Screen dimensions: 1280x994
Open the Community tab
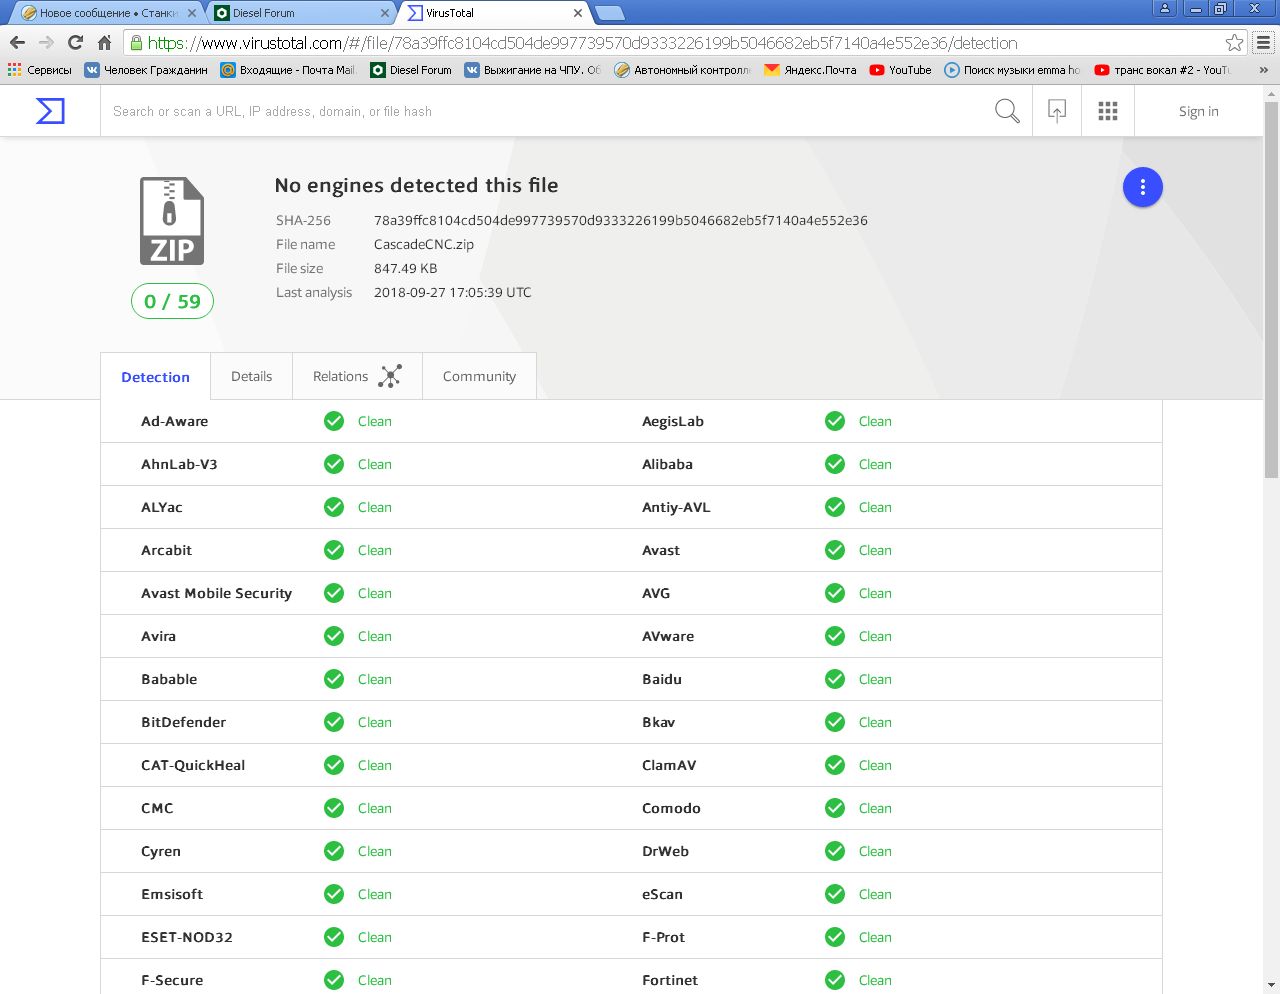click(479, 376)
